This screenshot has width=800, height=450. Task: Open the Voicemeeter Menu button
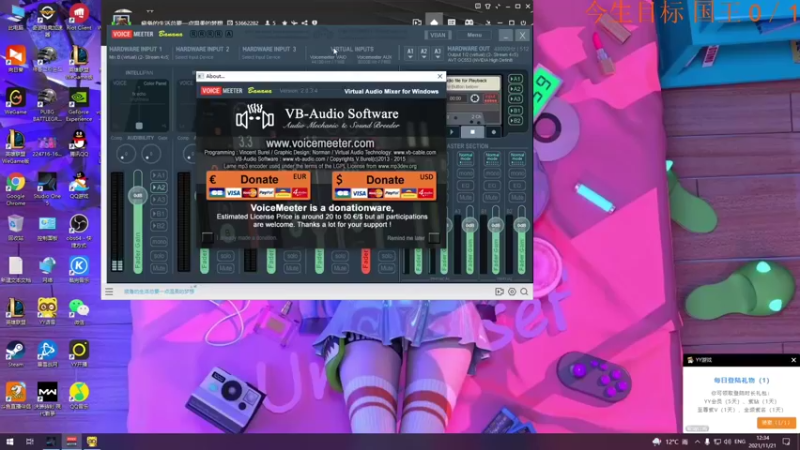point(474,35)
